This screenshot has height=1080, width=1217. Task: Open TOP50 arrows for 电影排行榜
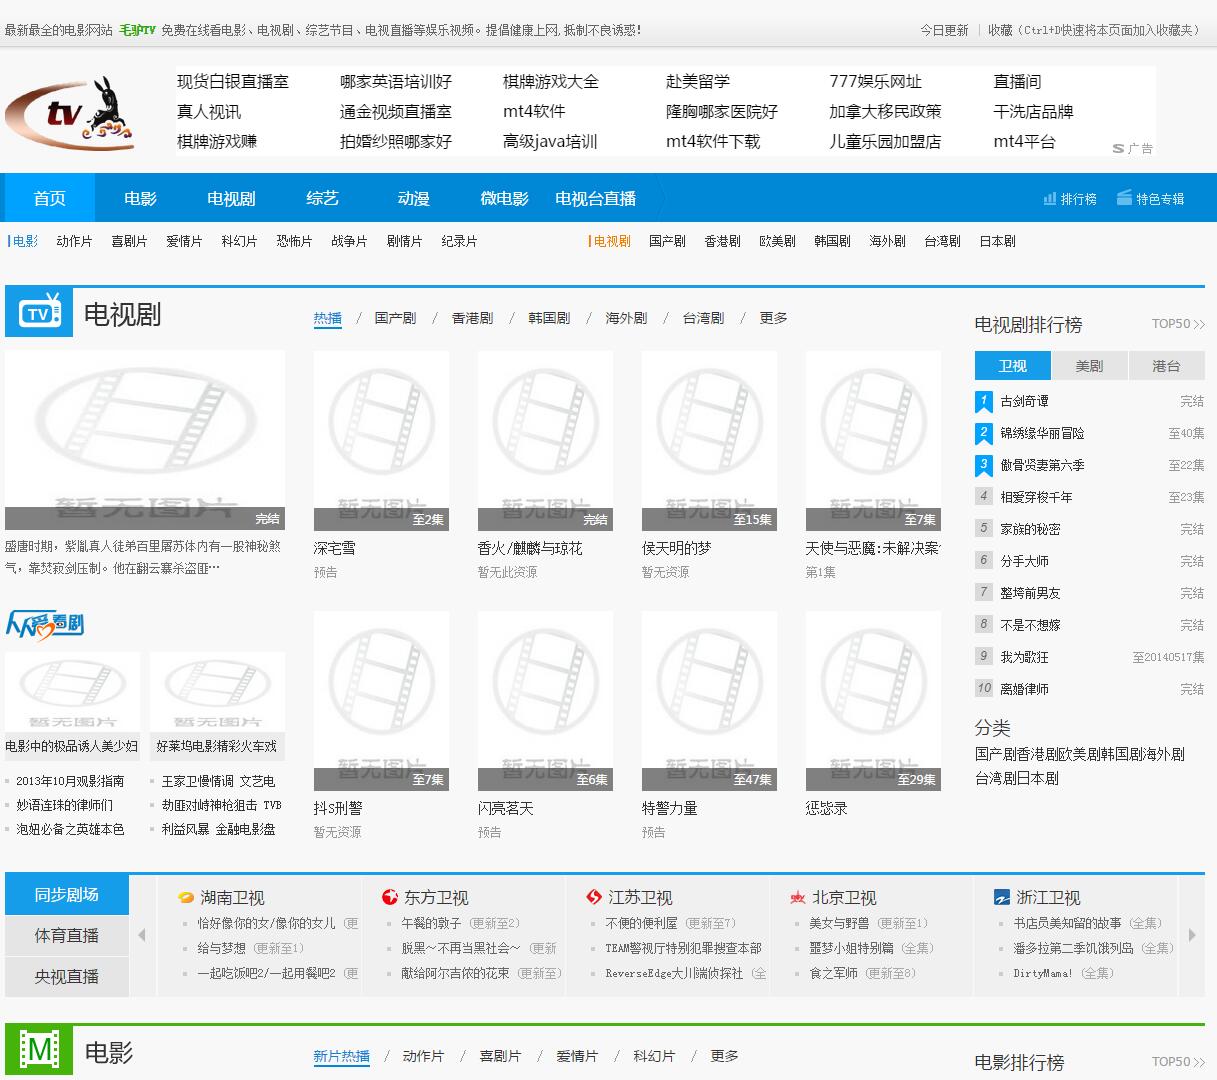1199,1062
